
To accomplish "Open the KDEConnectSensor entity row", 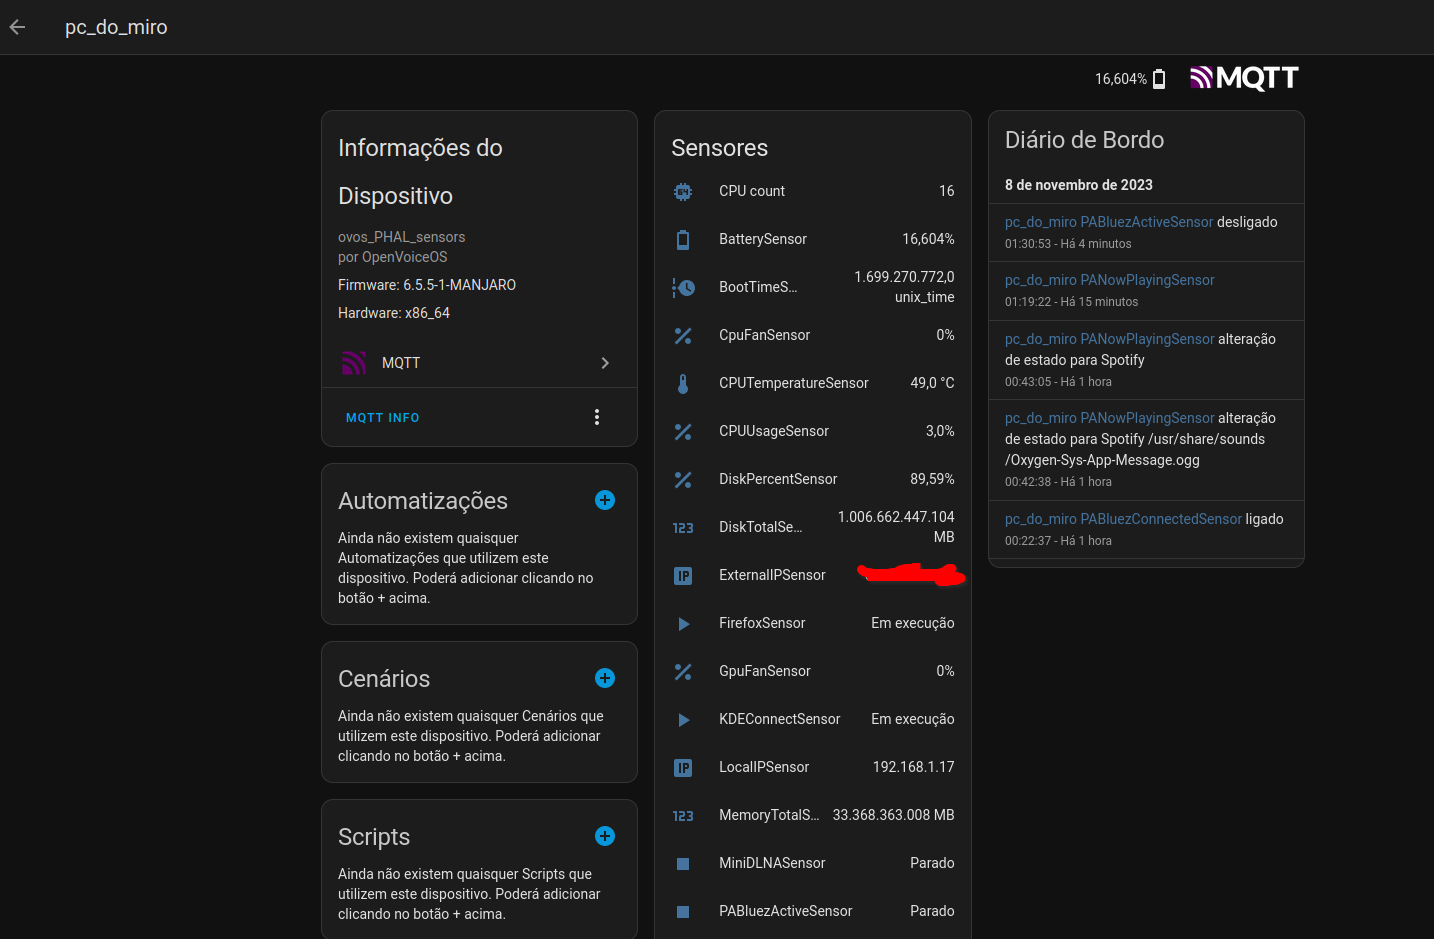I will pyautogui.click(x=812, y=719).
